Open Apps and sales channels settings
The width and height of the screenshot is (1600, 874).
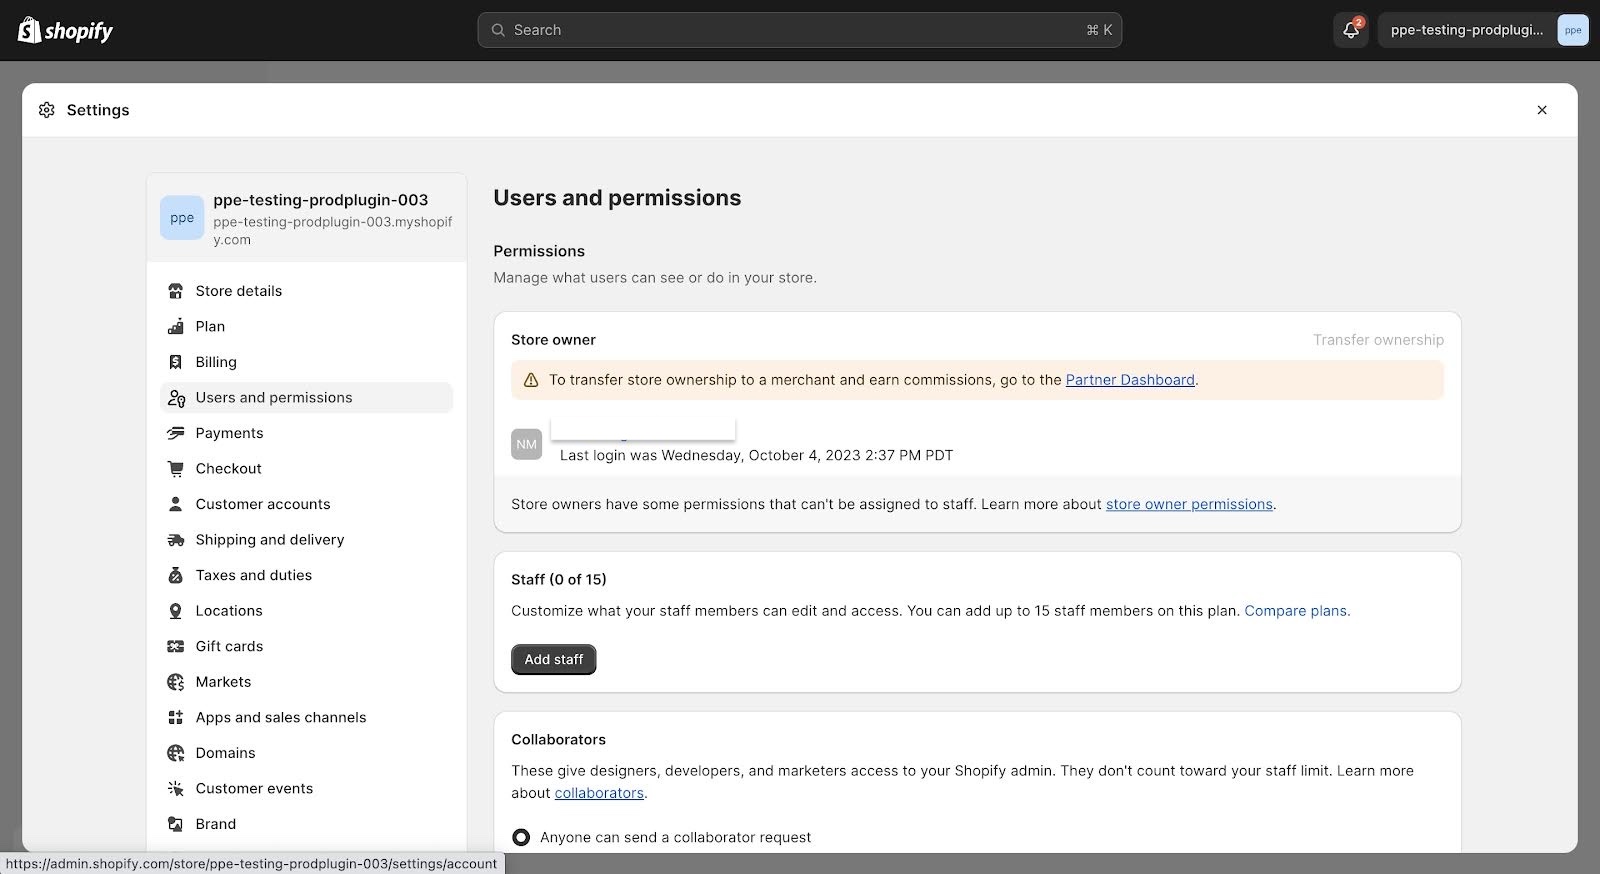280,718
